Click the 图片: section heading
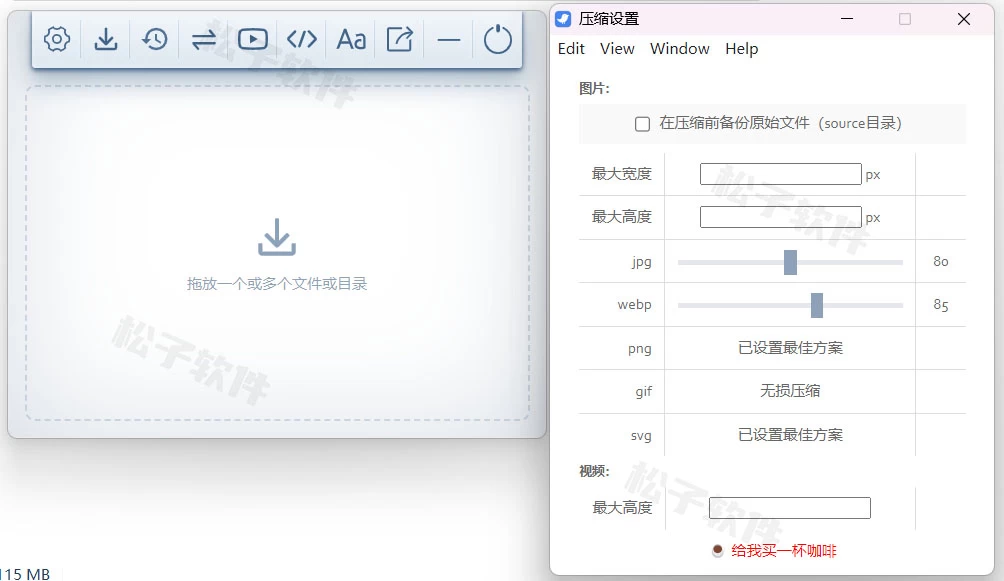The height and width of the screenshot is (581, 1004). (x=594, y=88)
